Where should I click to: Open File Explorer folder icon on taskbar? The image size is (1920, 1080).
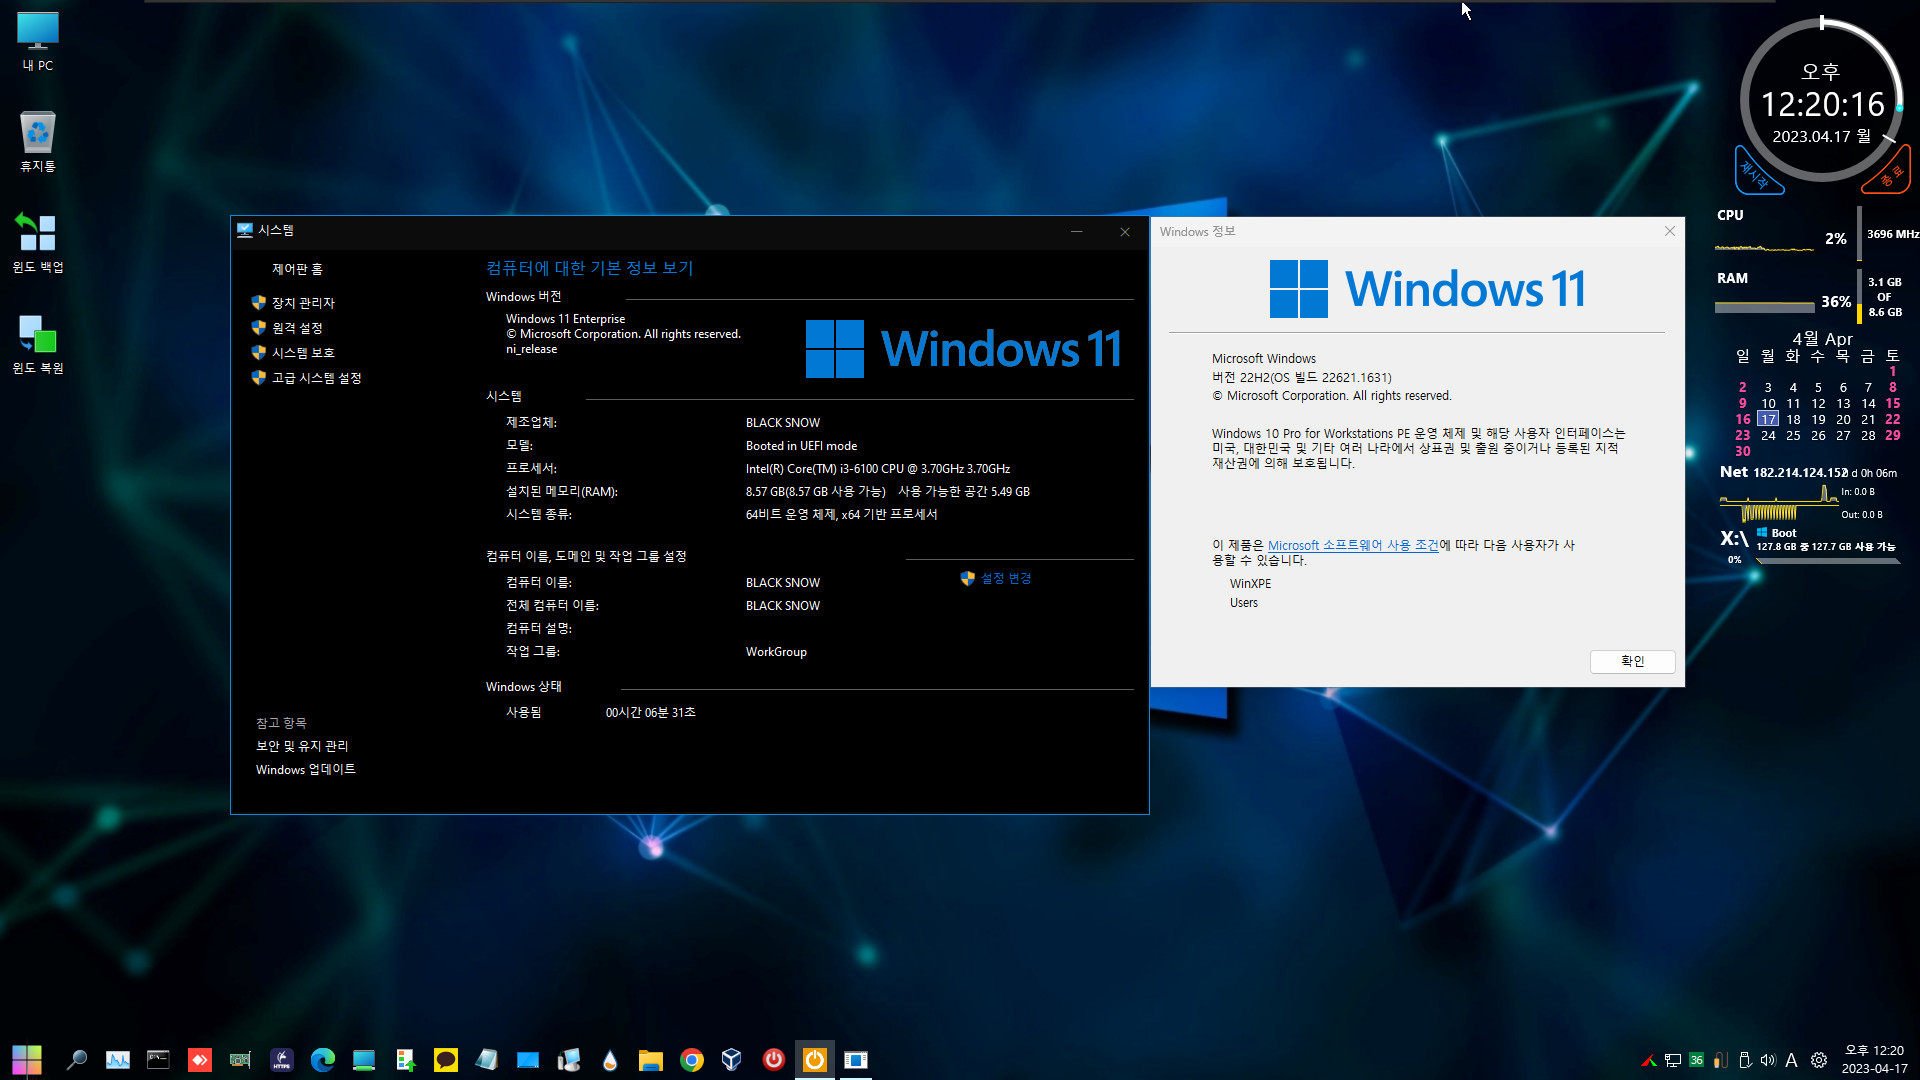click(651, 1060)
